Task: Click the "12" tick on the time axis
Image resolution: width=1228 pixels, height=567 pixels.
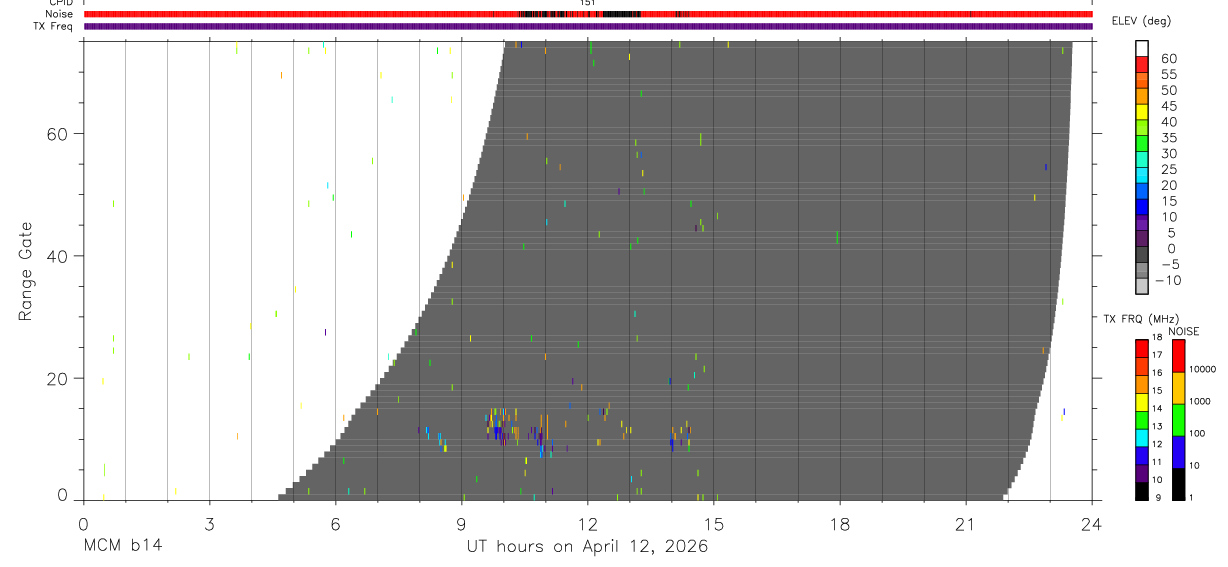Action: (587, 524)
